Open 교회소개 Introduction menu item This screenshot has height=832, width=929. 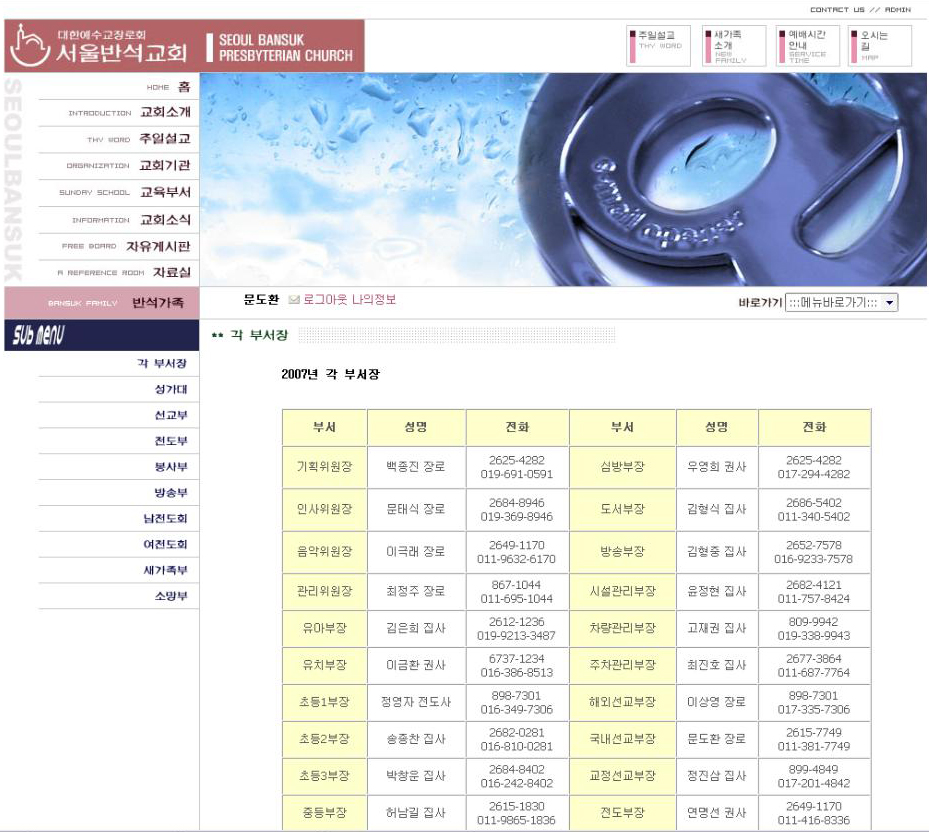coord(164,113)
